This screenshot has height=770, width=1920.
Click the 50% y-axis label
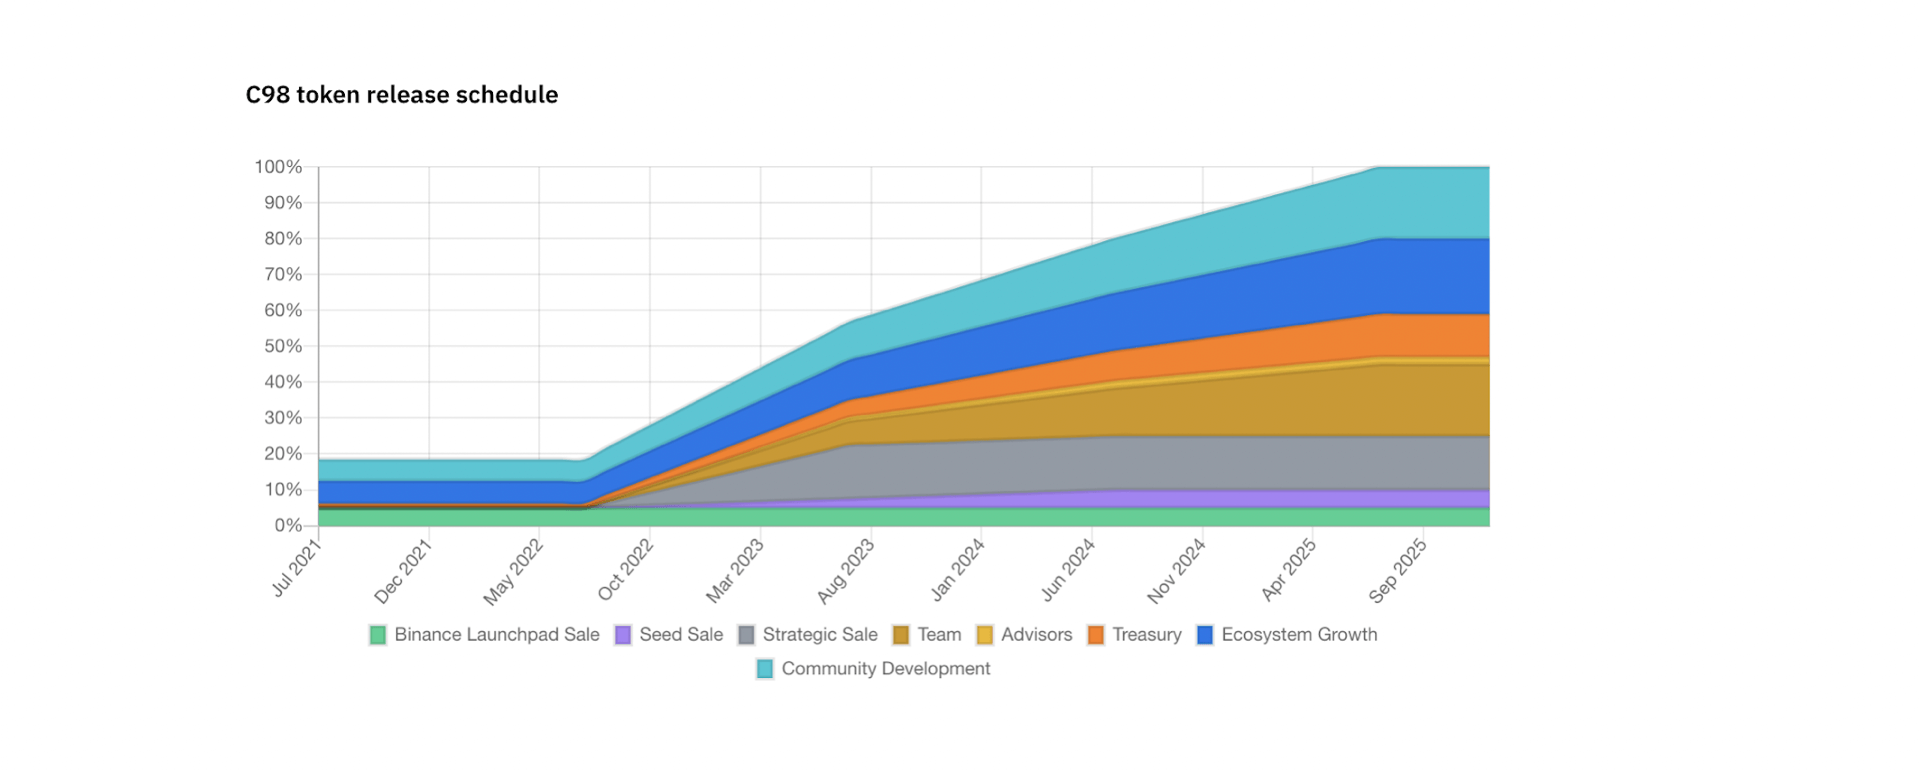pos(282,346)
